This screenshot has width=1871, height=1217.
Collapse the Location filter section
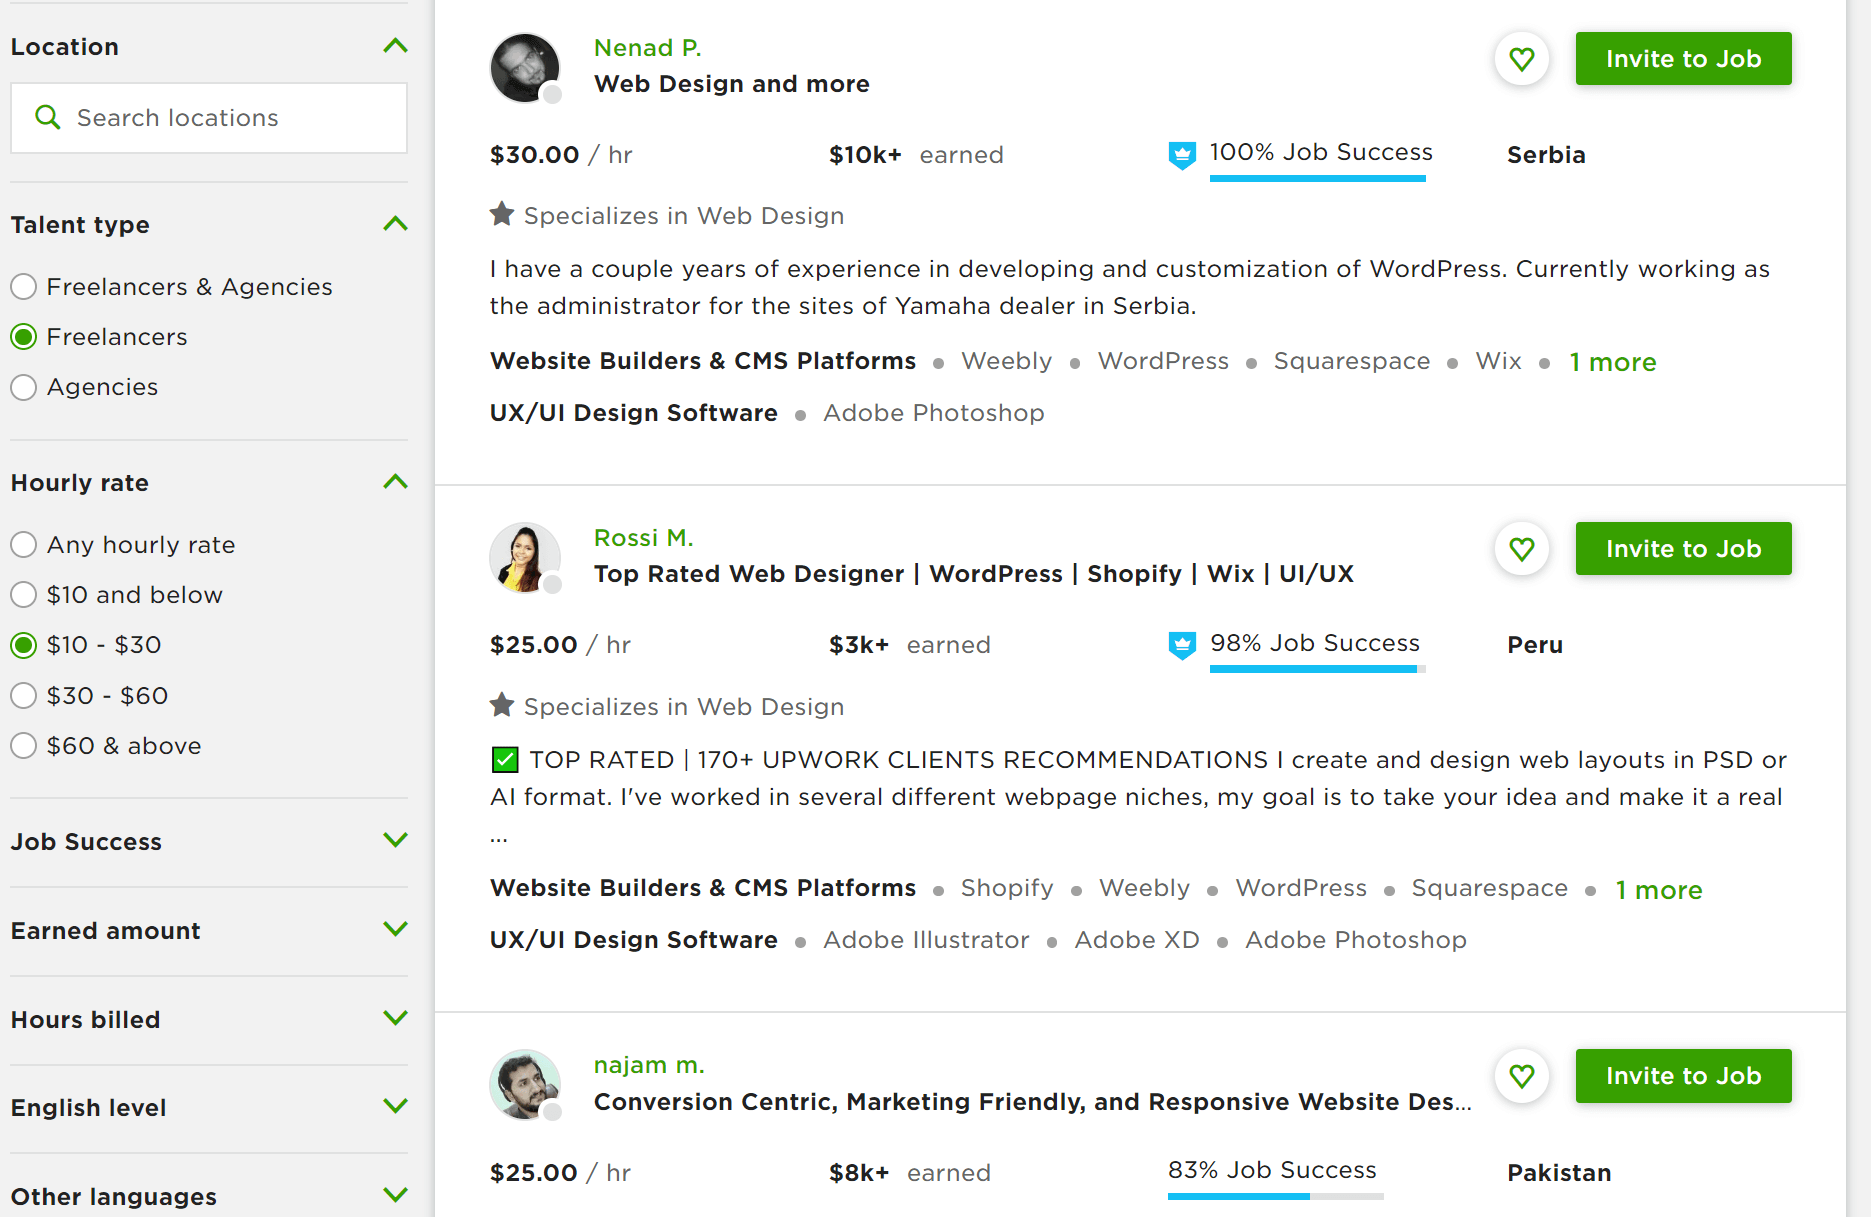396,46
